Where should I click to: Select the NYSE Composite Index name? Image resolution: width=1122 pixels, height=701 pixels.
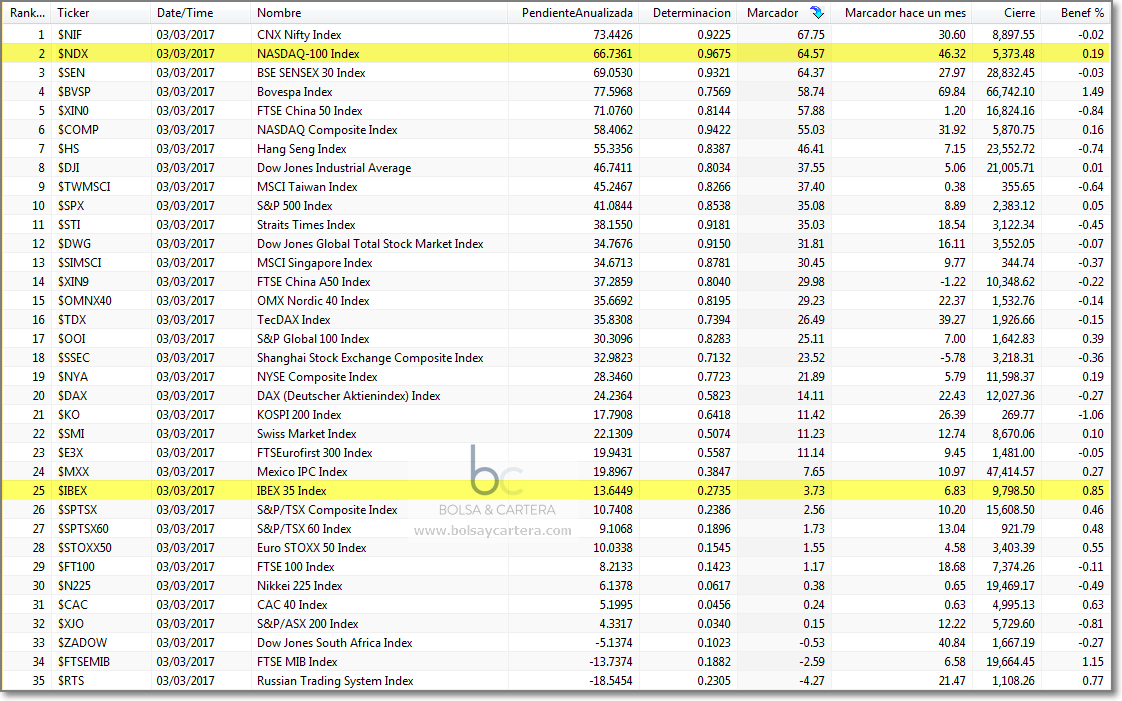(317, 377)
